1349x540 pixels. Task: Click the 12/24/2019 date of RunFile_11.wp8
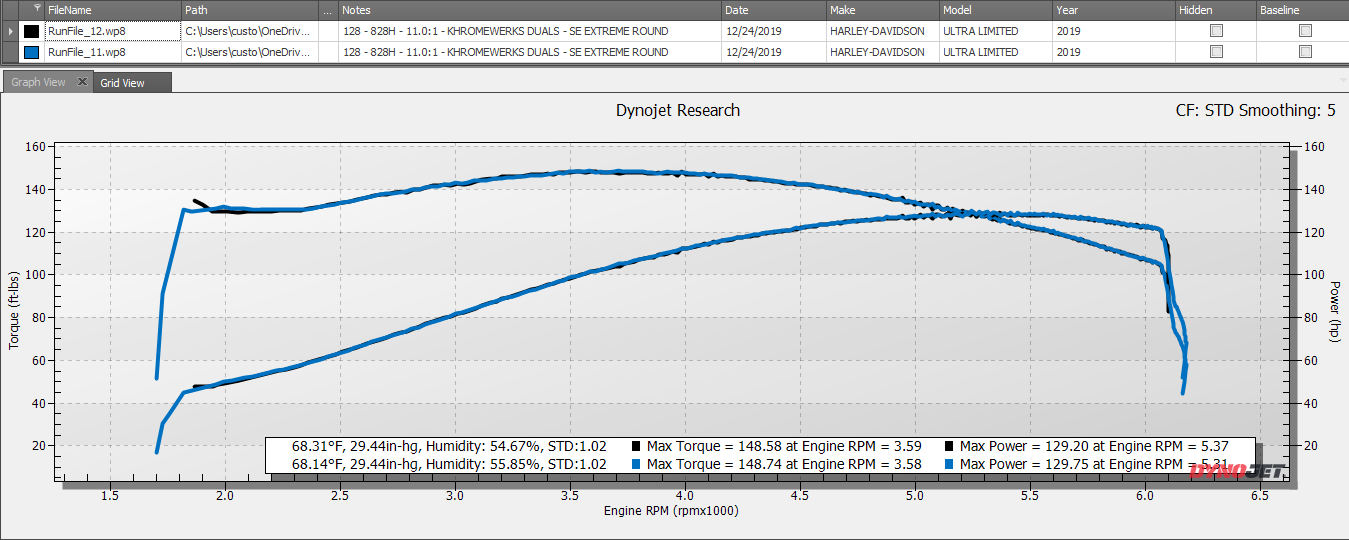coord(774,52)
